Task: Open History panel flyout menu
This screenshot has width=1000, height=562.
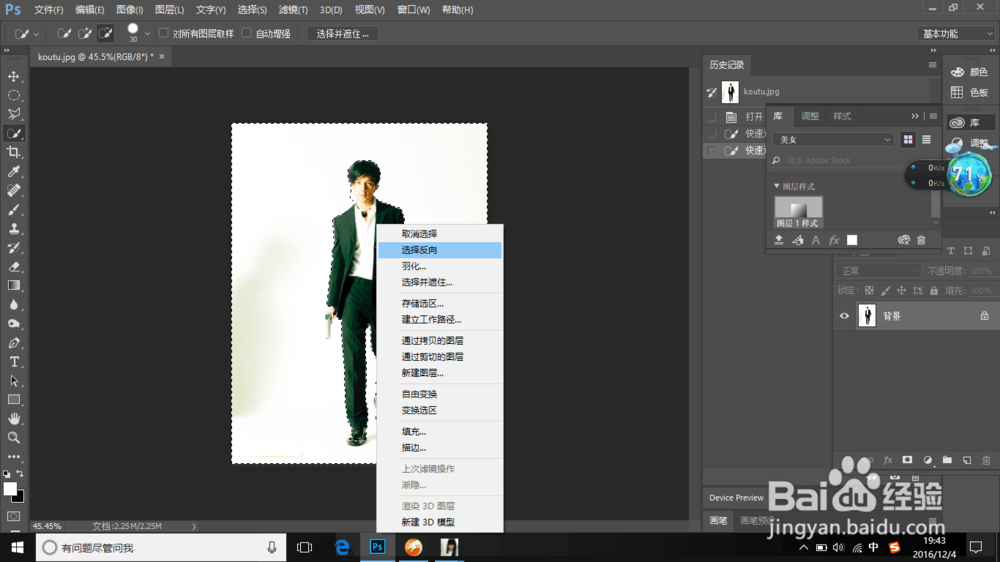Action: [x=932, y=65]
